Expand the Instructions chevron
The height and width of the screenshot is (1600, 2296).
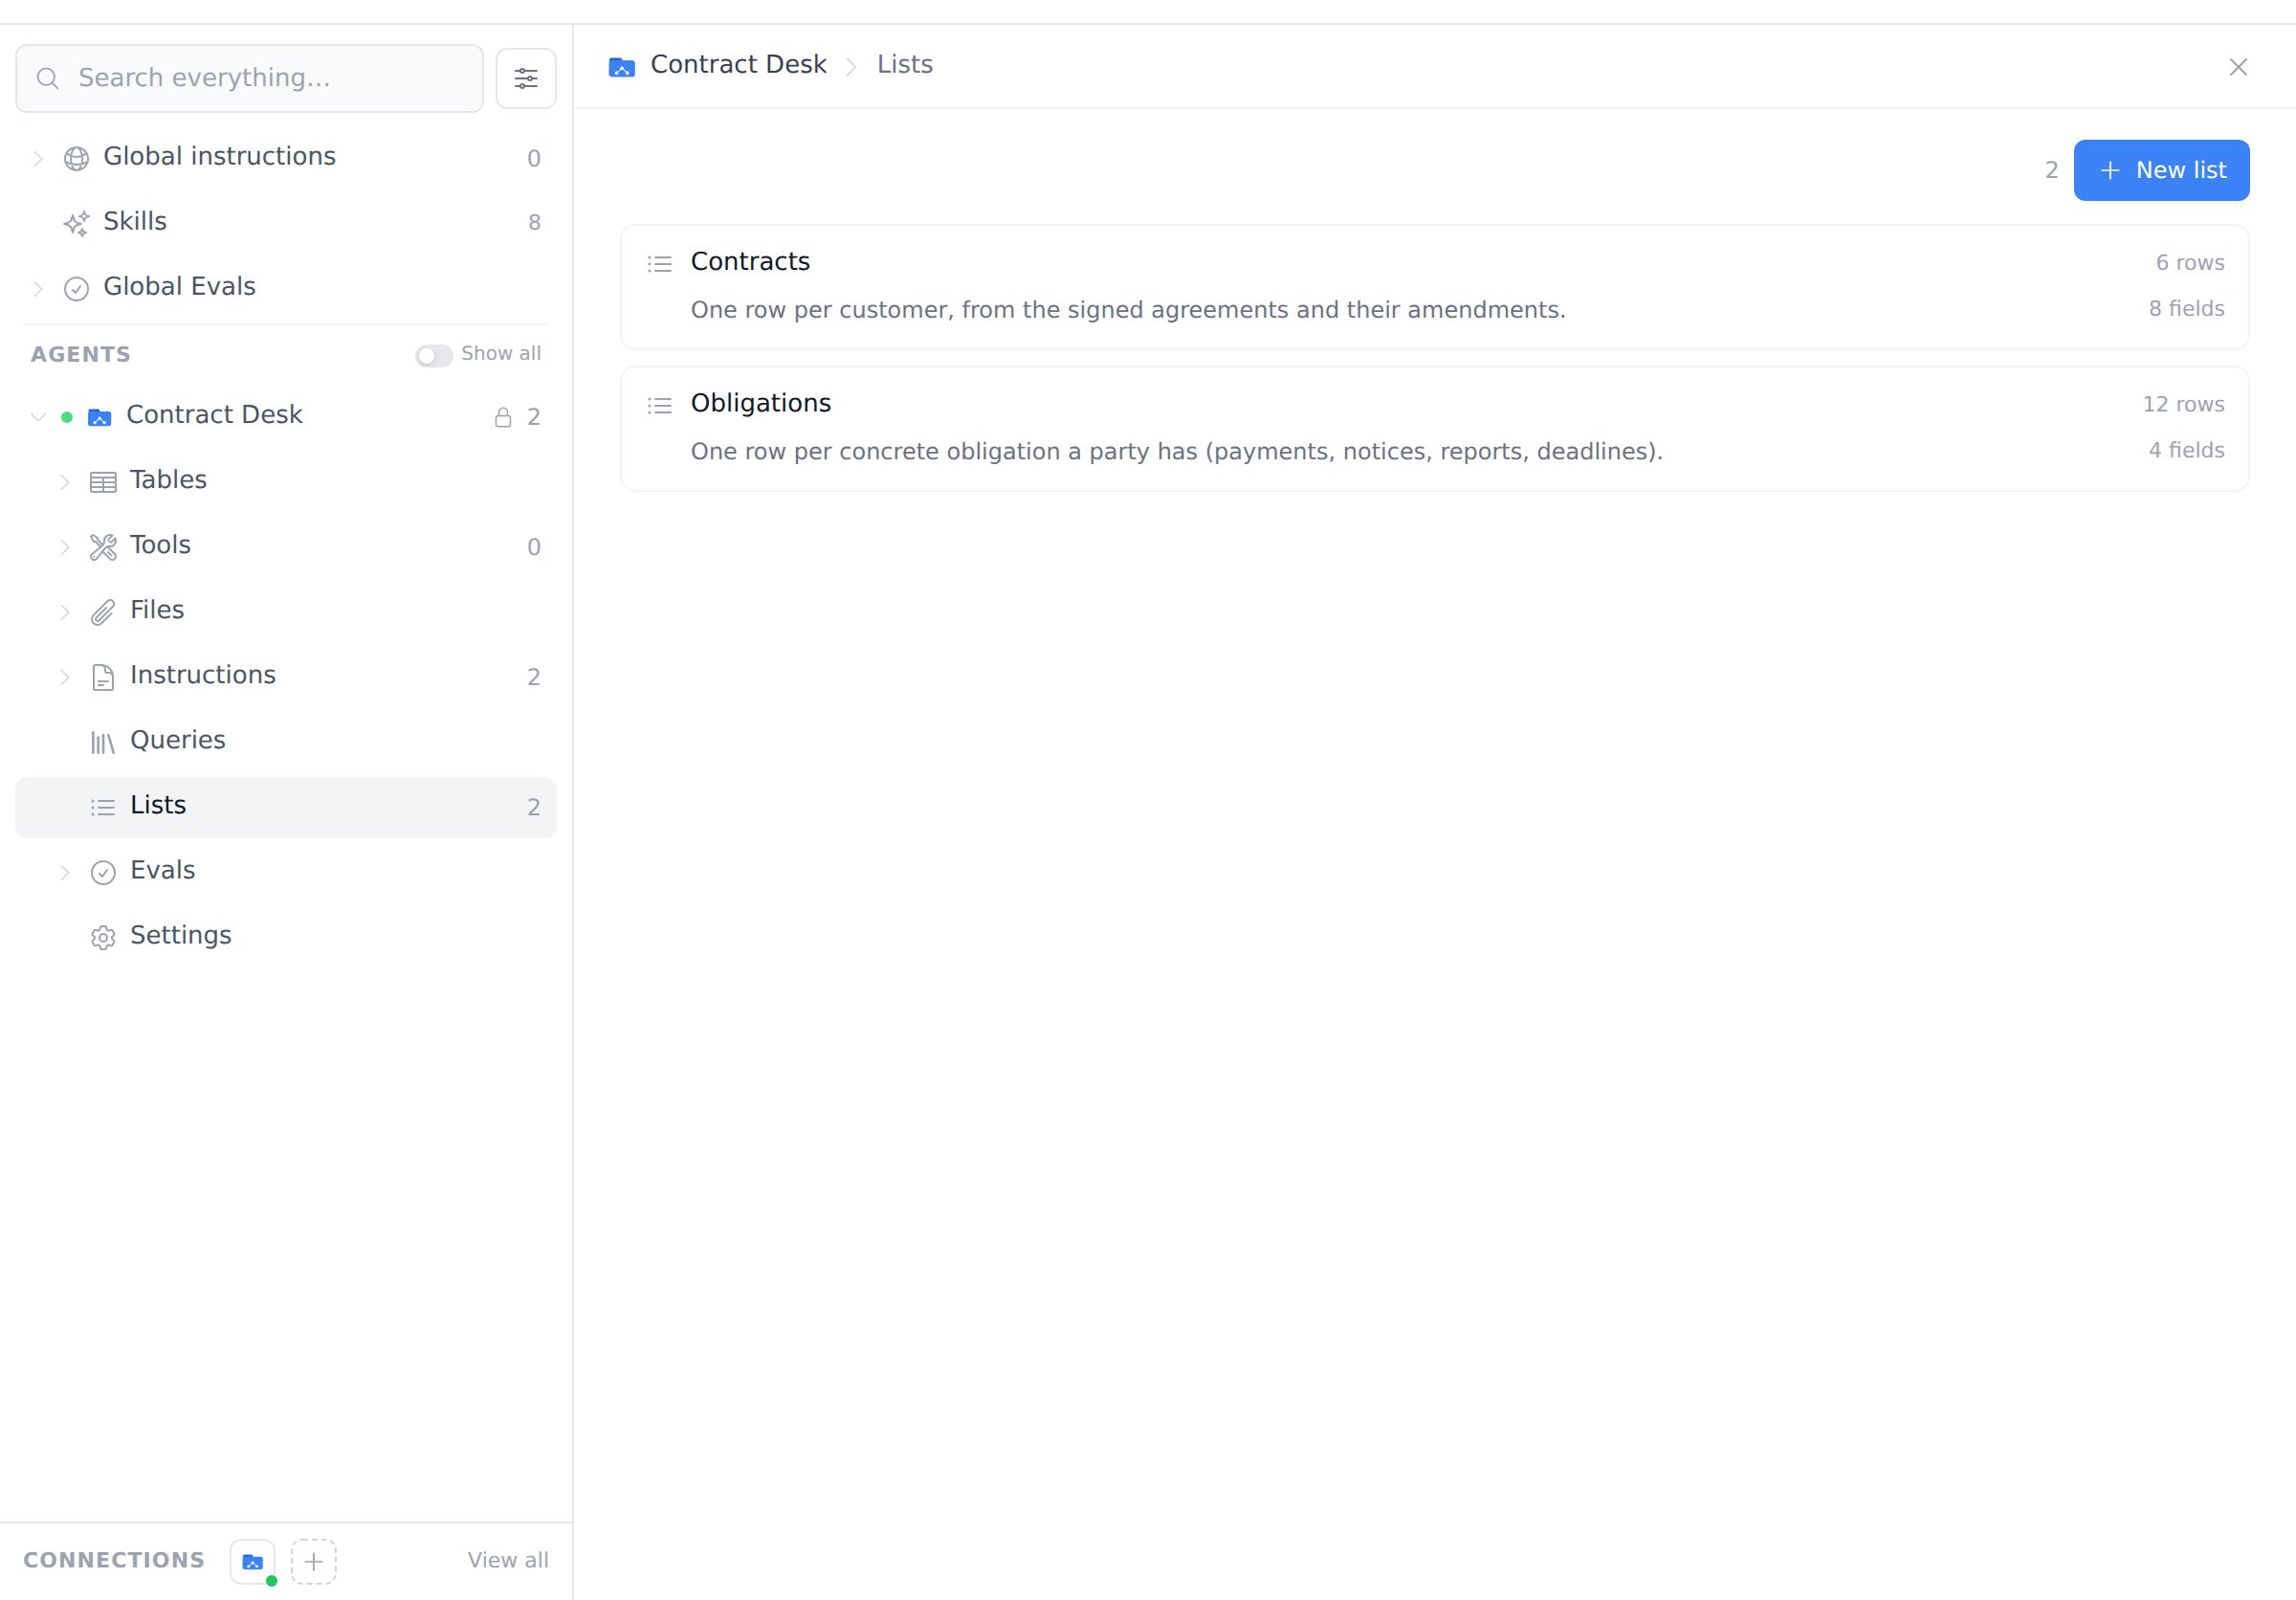click(x=65, y=677)
